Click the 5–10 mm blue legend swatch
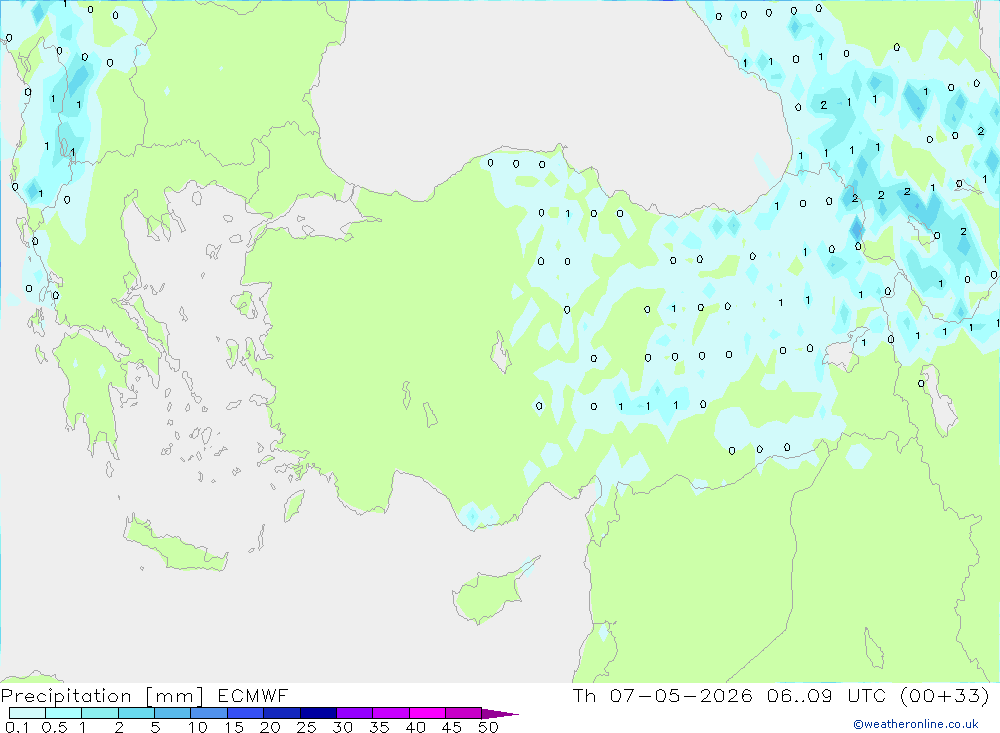This screenshot has width=1000, height=733. (x=172, y=713)
